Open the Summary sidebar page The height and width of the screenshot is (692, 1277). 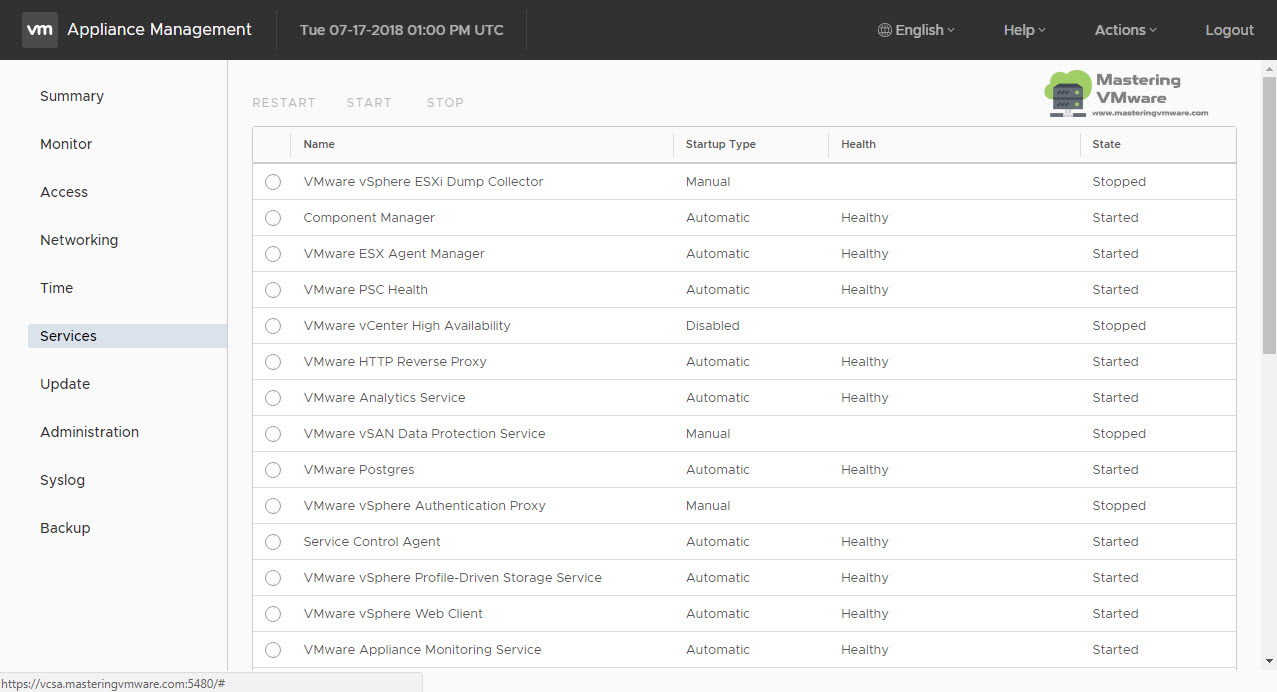click(x=71, y=96)
